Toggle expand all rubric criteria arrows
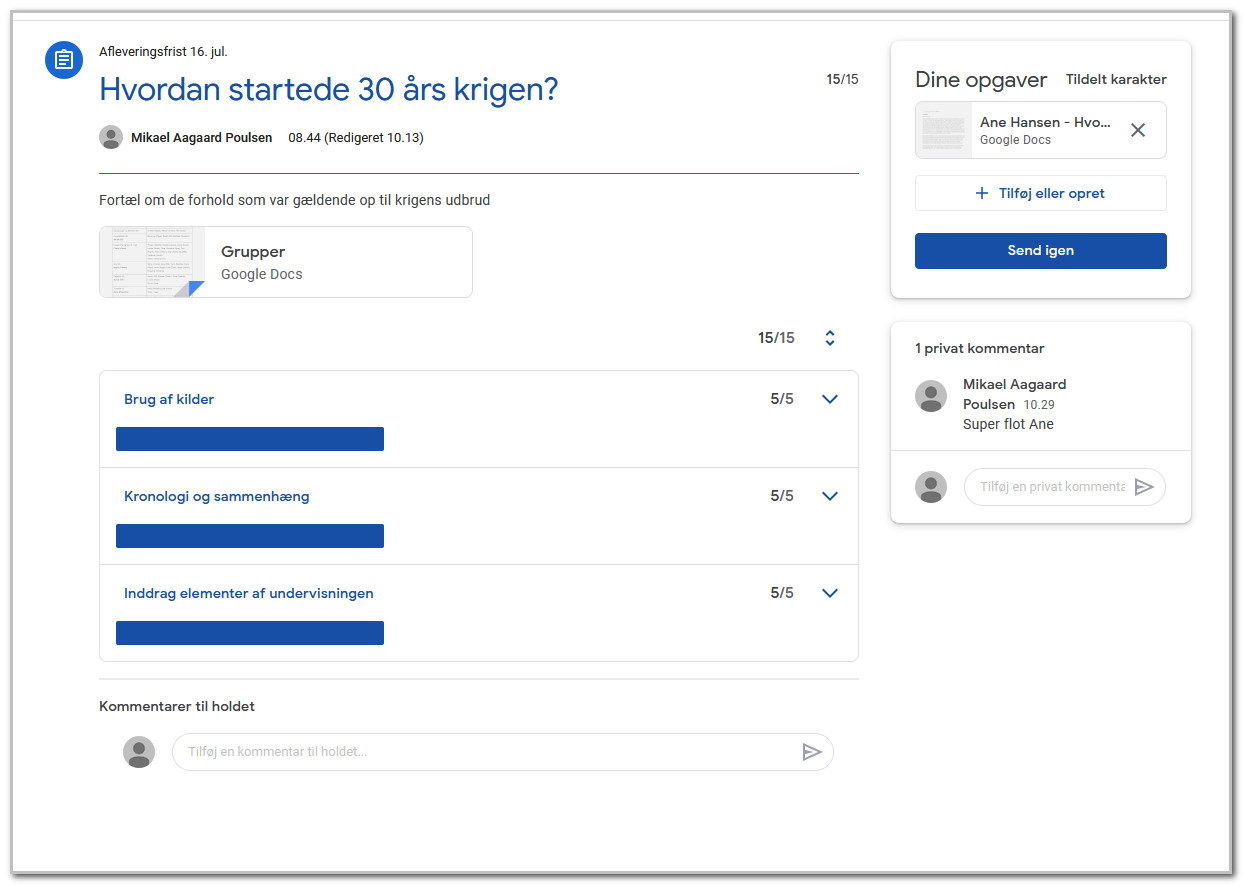Image resolution: width=1243 pixels, height=885 pixels. click(x=829, y=338)
